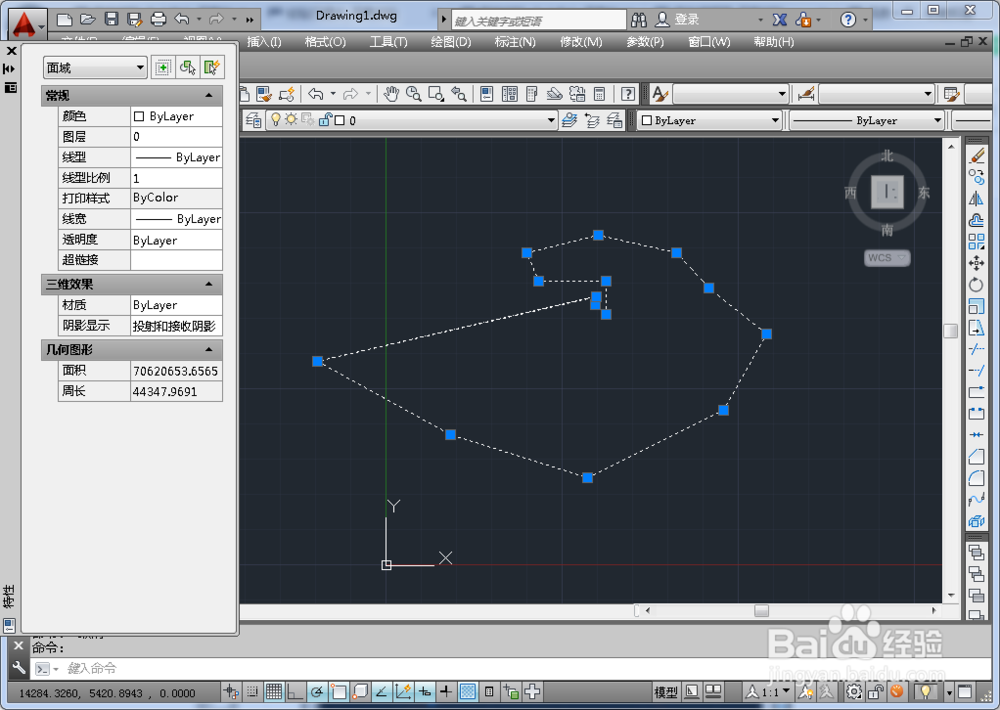Open the 修改(M) menu
The image size is (1000, 710).
[x=581, y=42]
